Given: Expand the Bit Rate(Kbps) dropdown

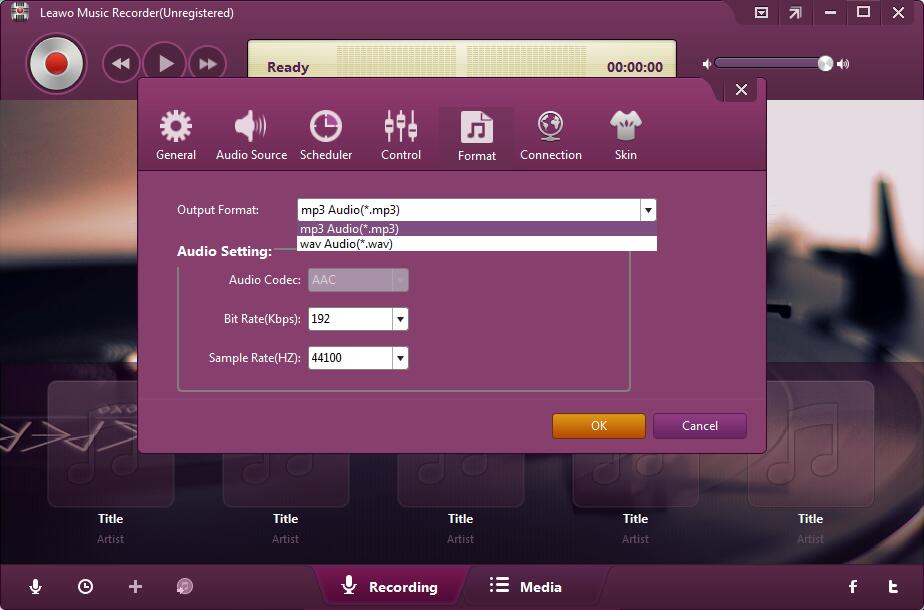Looking at the screenshot, I should point(400,319).
